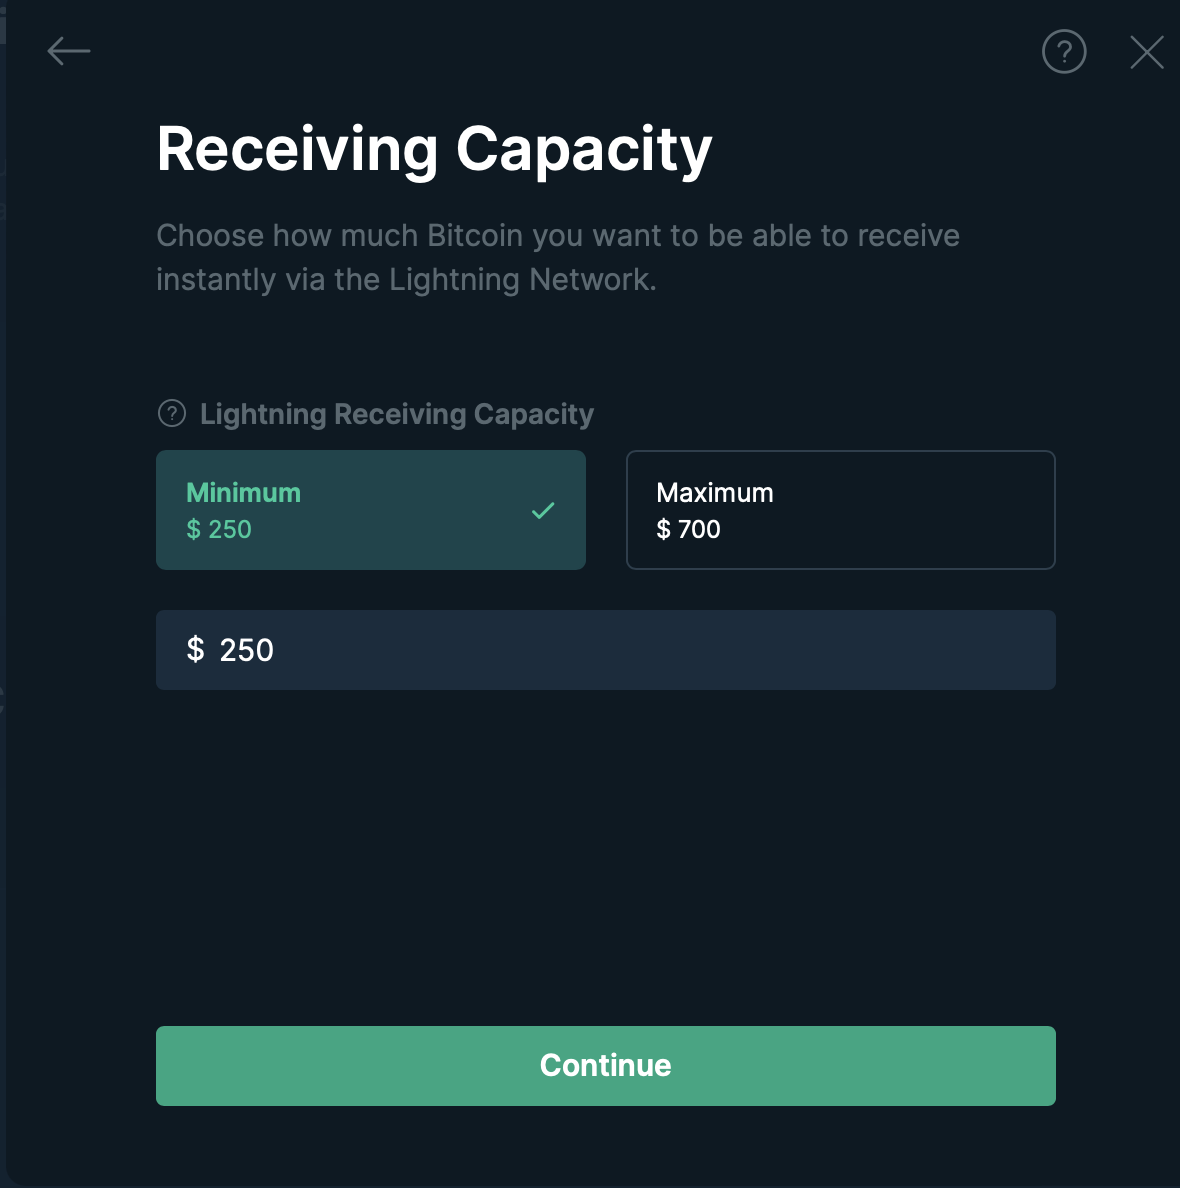Open help via the top question mark icon
This screenshot has height=1188, width=1180.
[1064, 52]
